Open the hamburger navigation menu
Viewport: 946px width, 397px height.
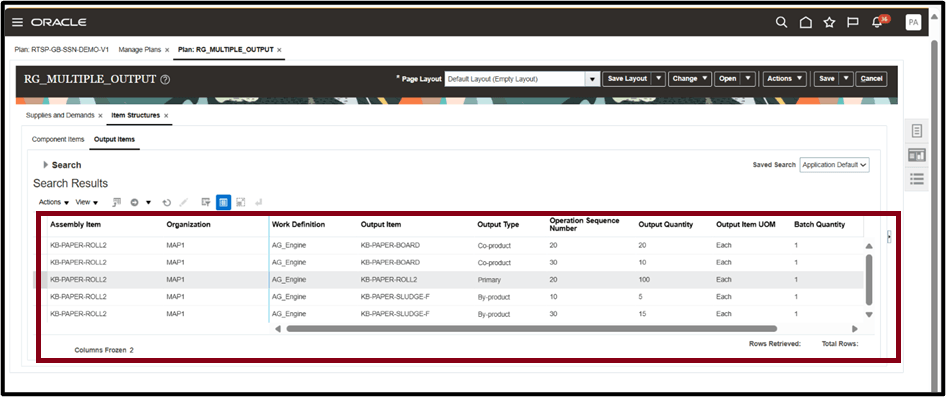pyautogui.click(x=17, y=22)
